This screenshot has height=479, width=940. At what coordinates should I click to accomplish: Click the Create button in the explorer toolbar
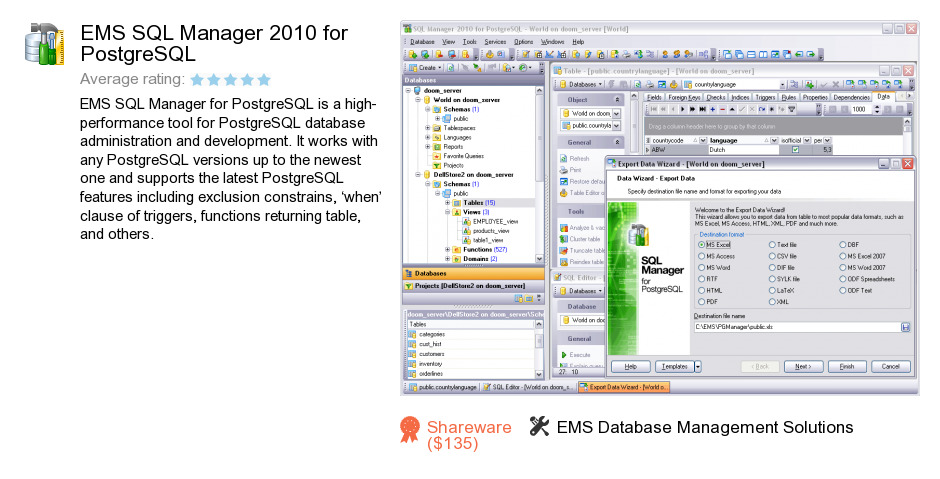click(426, 68)
